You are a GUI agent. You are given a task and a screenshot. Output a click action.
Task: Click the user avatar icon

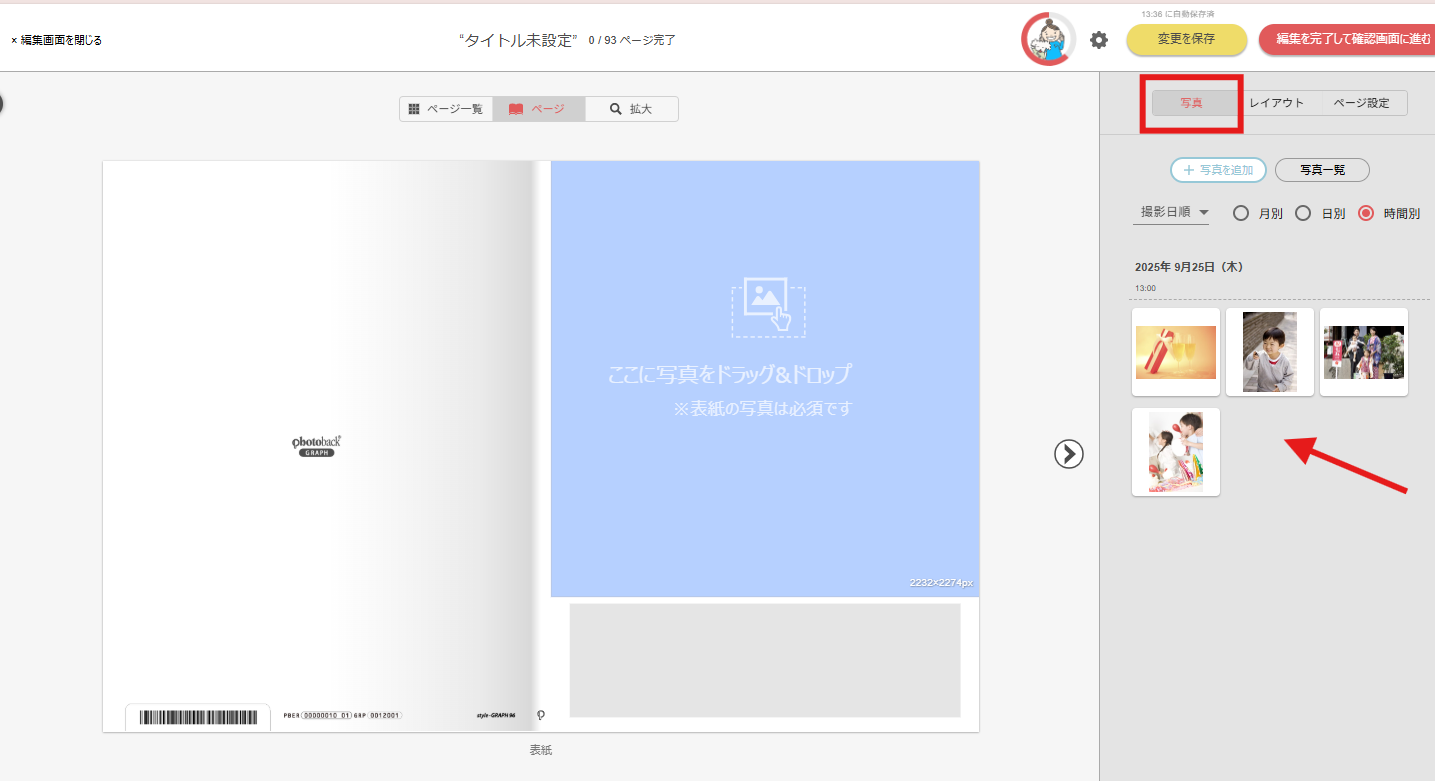1048,40
